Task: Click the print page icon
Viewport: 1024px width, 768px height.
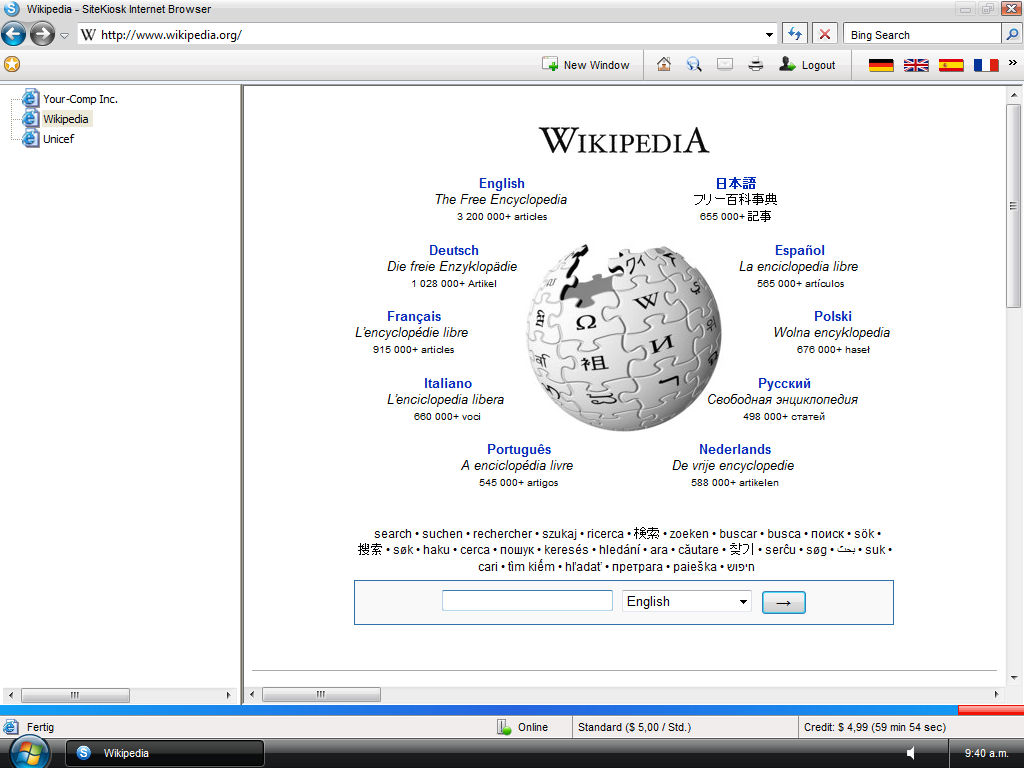Action: (x=756, y=64)
